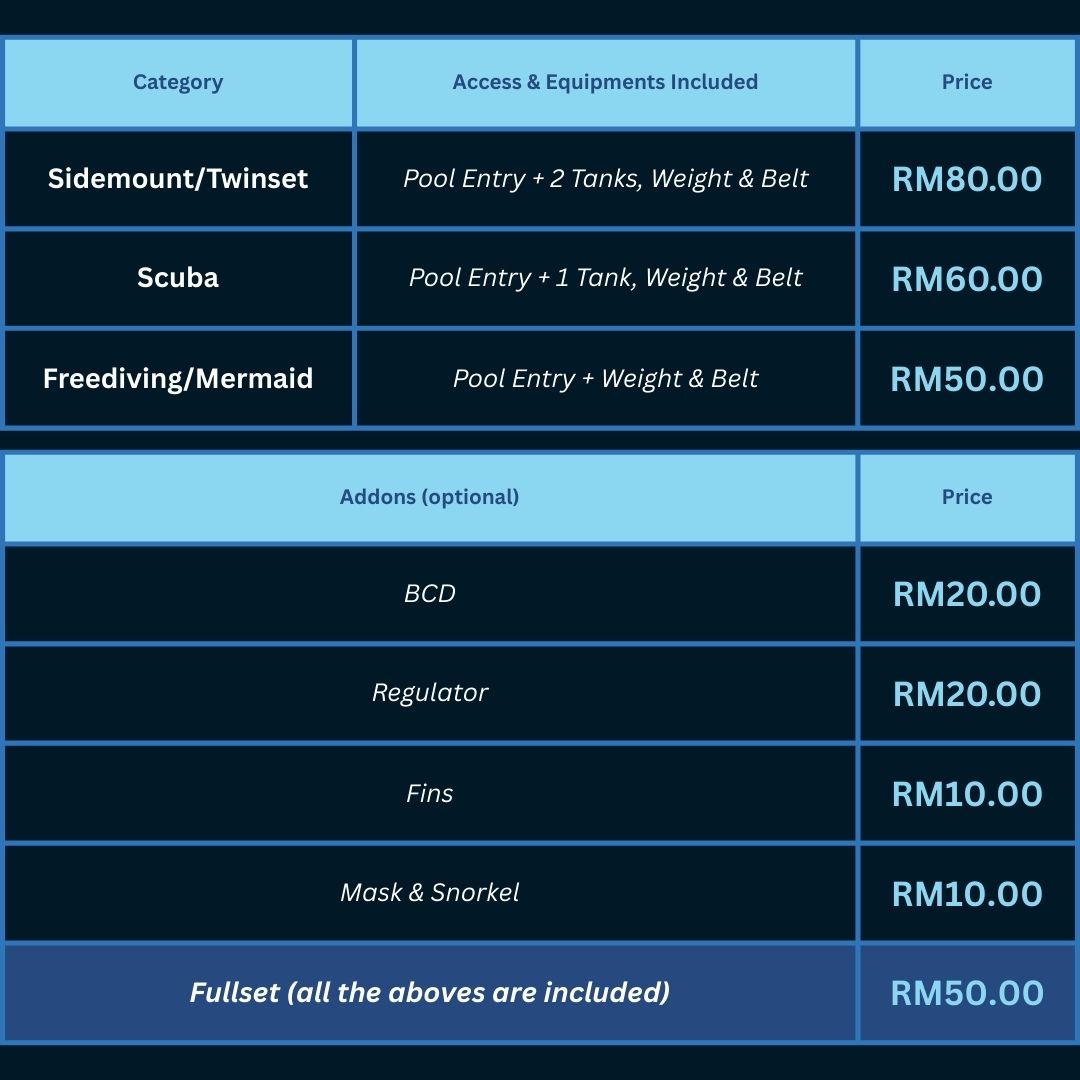Select the BCD addon row
Image resolution: width=1080 pixels, height=1080 pixels.
430,594
